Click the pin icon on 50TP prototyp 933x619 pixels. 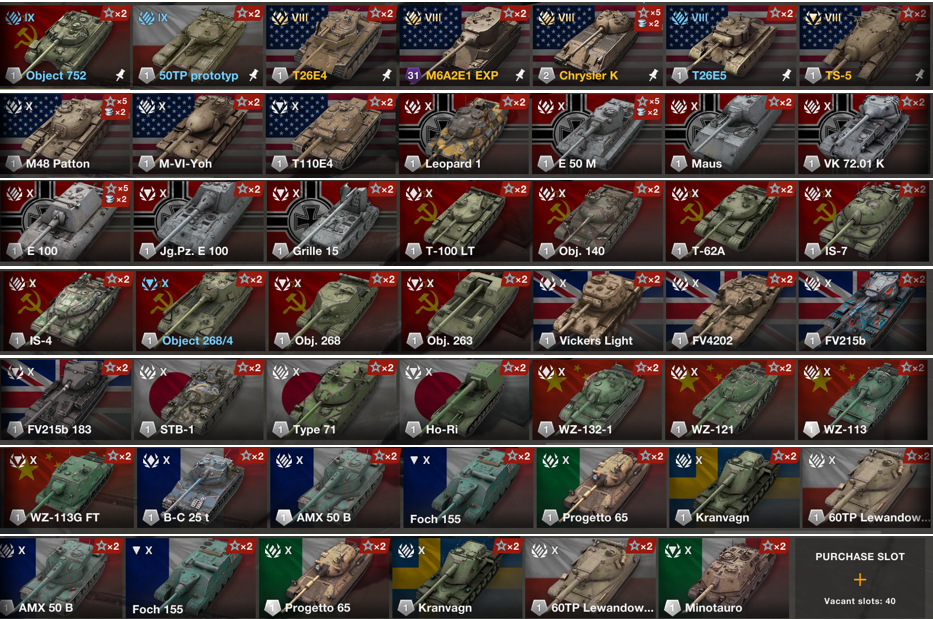coord(253,75)
